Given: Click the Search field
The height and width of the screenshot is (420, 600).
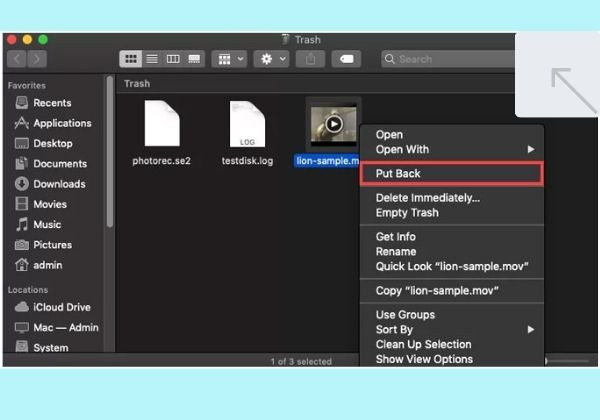Looking at the screenshot, I should coord(448,59).
